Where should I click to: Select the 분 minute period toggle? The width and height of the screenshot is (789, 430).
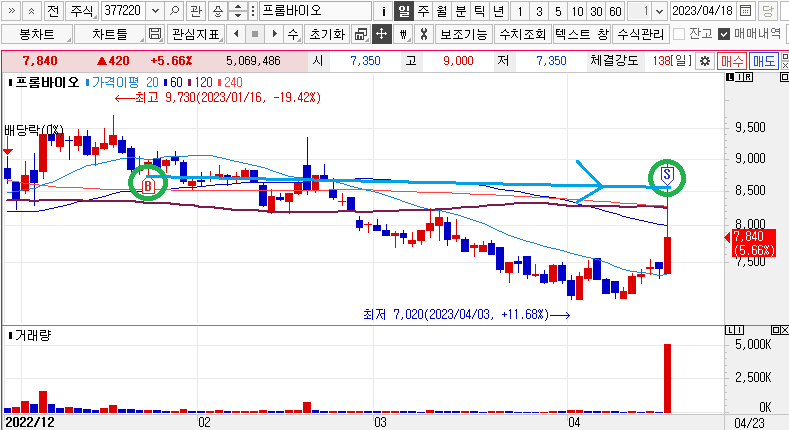[x=460, y=11]
